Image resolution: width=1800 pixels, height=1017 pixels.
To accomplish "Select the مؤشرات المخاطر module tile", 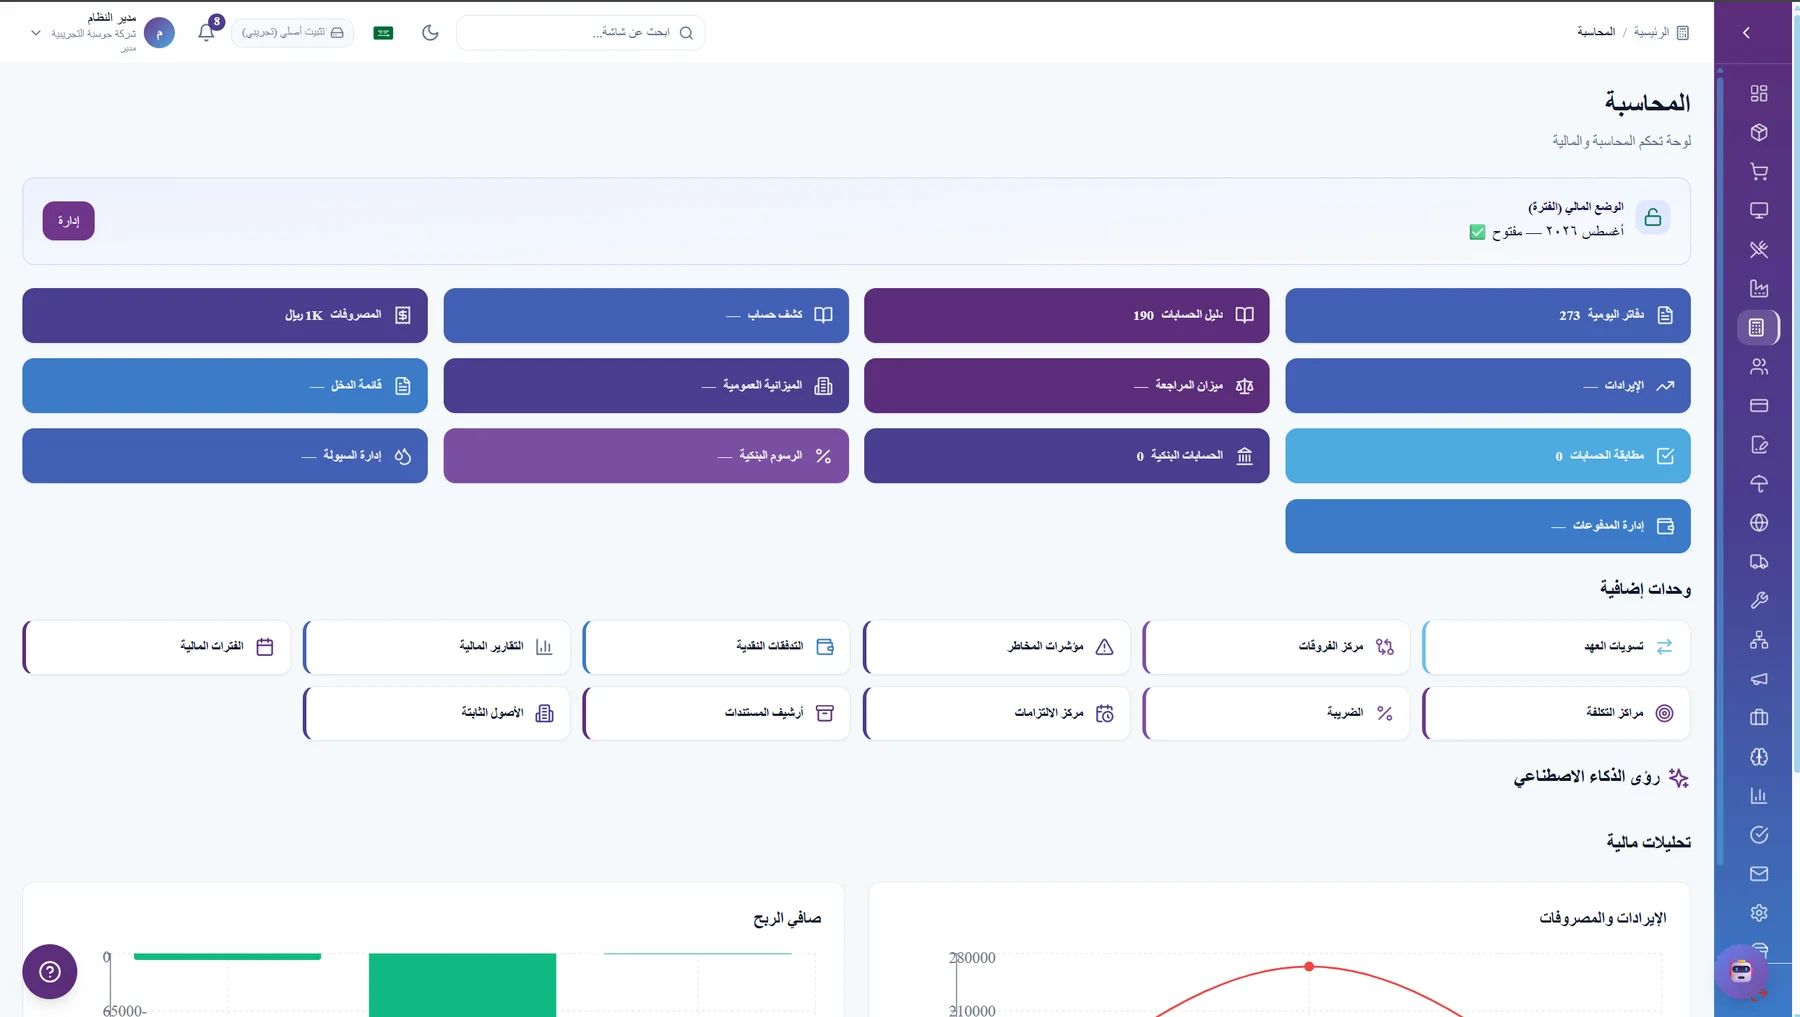I will (996, 646).
